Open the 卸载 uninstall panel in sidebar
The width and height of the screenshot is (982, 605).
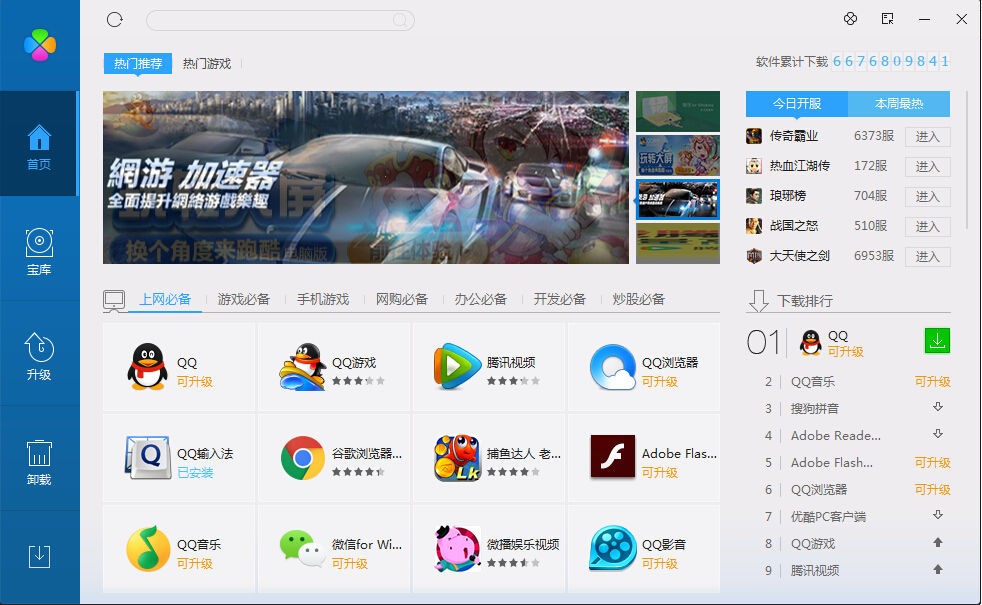click(x=39, y=455)
